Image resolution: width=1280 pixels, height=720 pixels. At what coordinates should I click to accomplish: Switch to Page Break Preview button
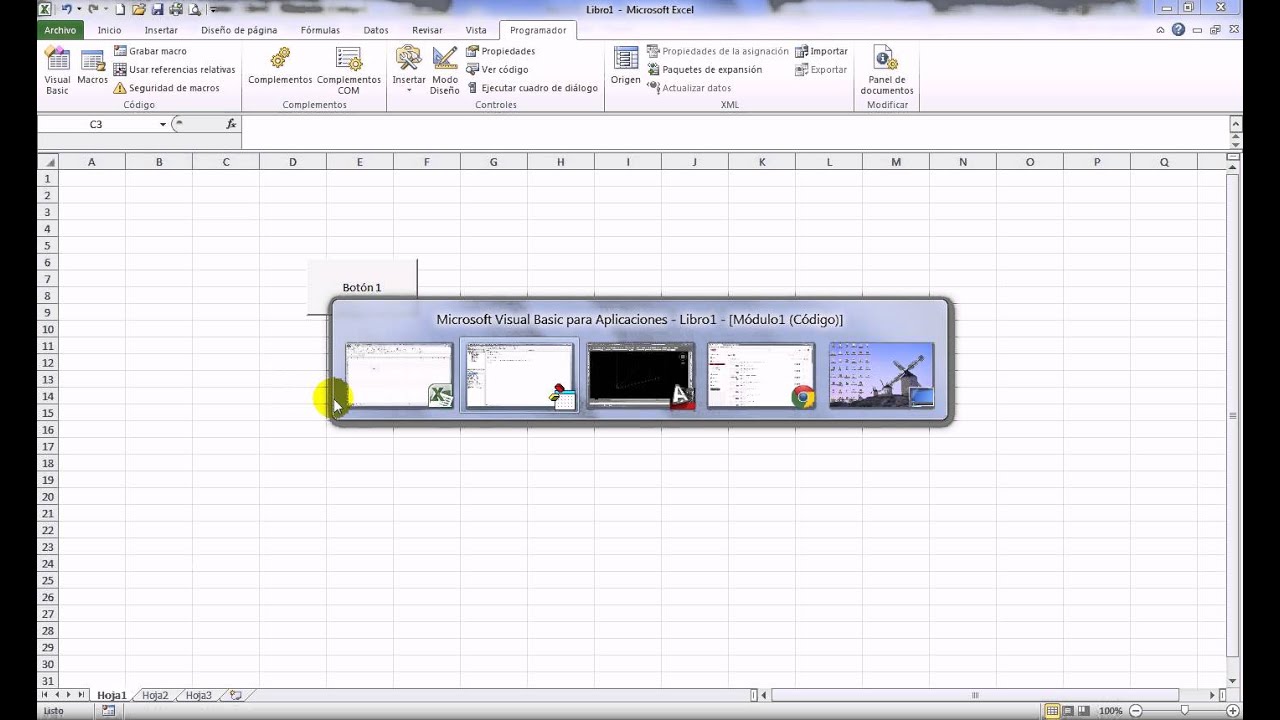click(x=1084, y=711)
